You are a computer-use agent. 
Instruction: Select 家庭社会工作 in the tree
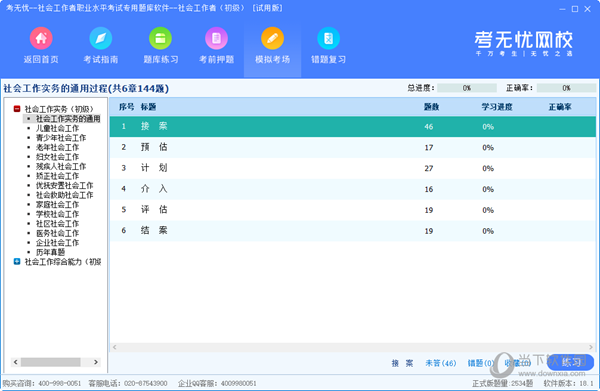pos(57,205)
